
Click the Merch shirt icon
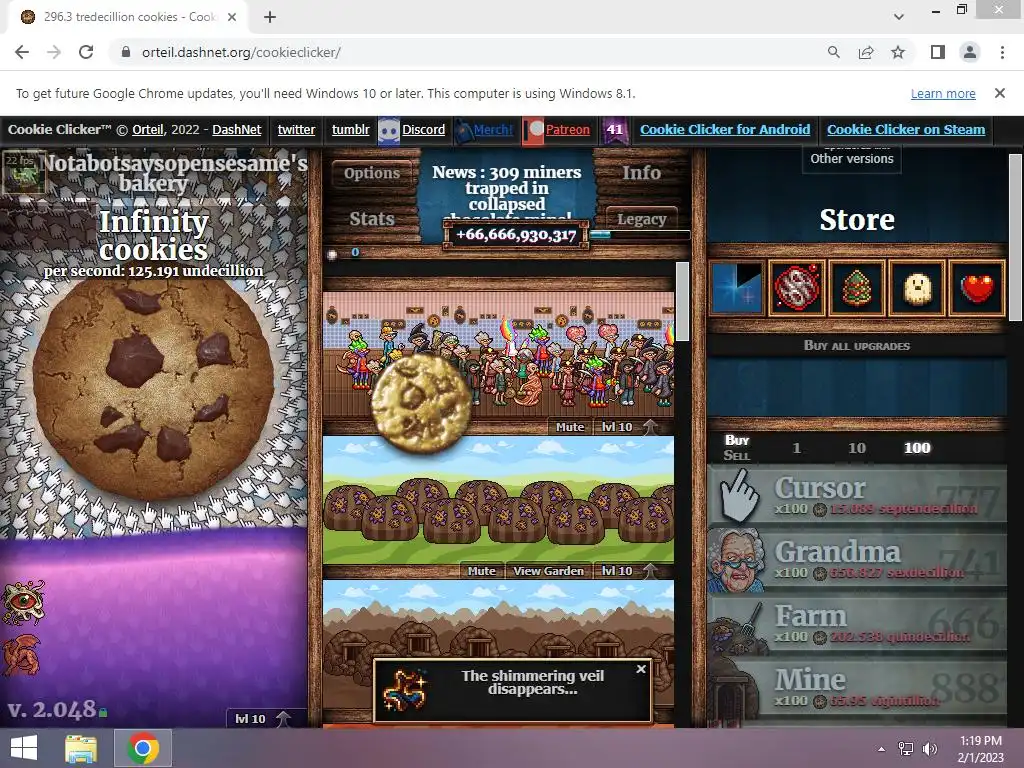[x=463, y=131]
